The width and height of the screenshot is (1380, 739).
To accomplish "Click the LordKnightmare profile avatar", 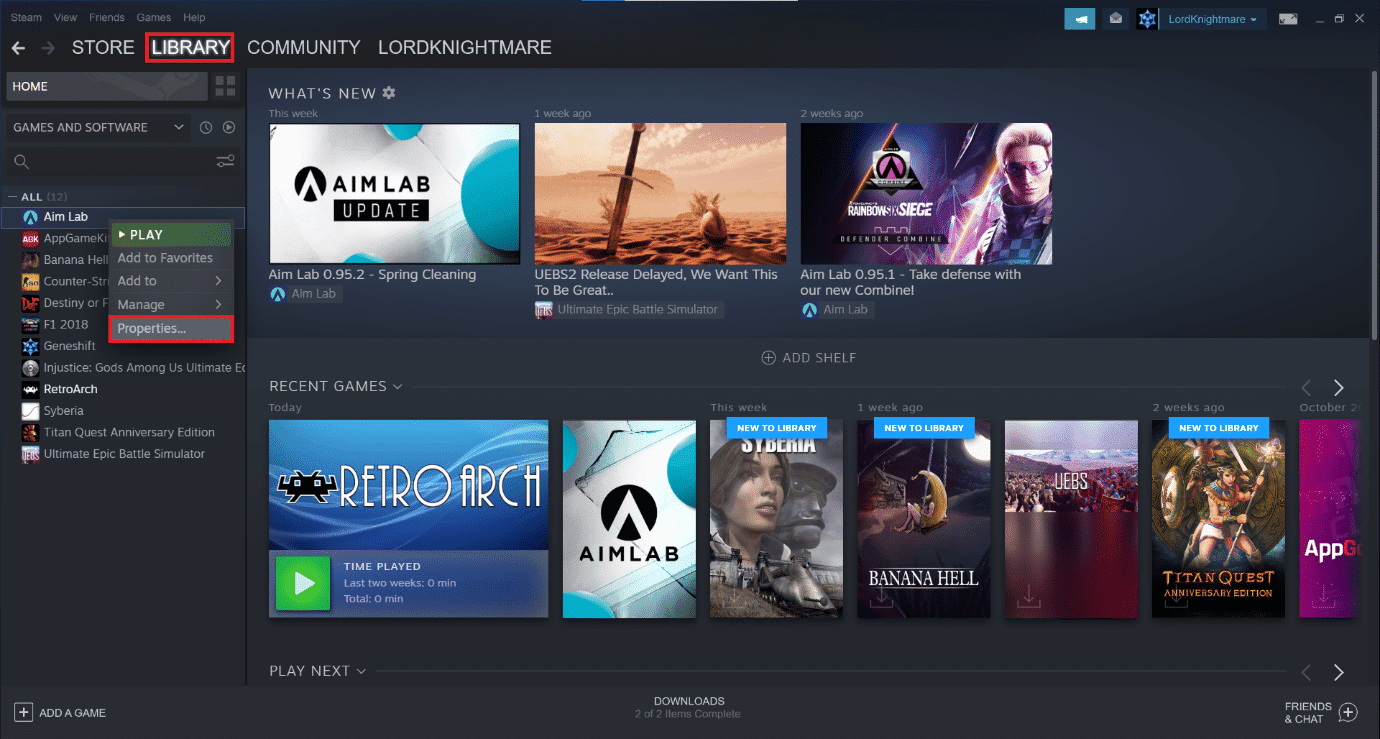I will pos(1148,19).
